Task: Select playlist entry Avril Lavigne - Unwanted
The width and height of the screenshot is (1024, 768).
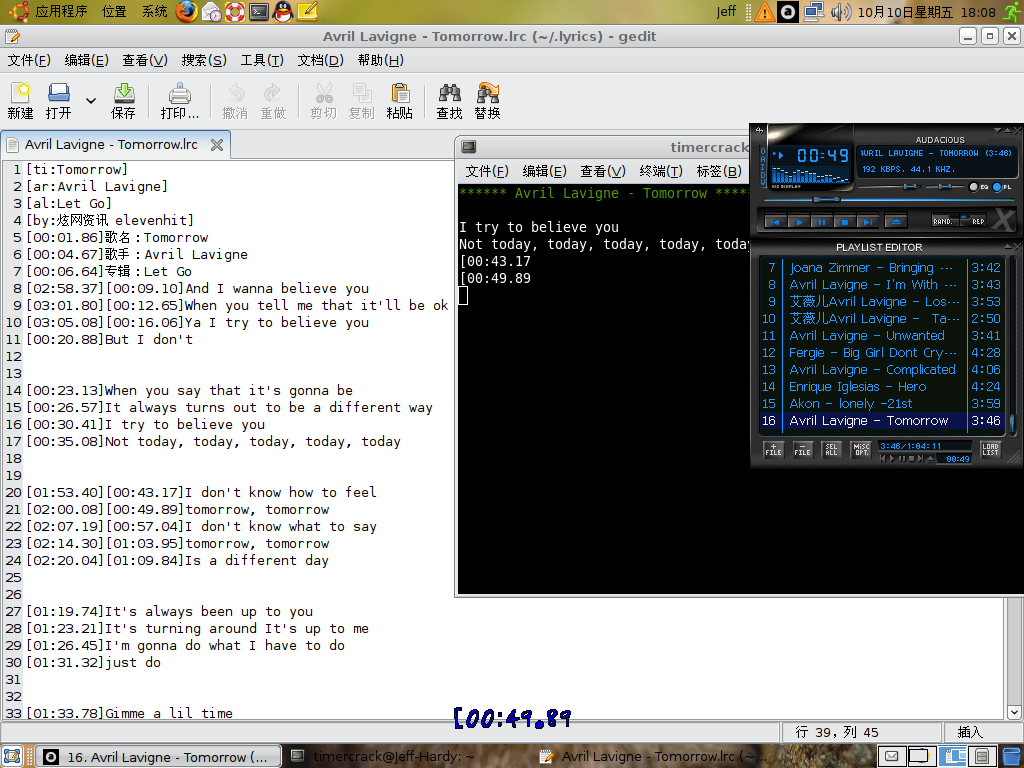Action: (x=880, y=336)
